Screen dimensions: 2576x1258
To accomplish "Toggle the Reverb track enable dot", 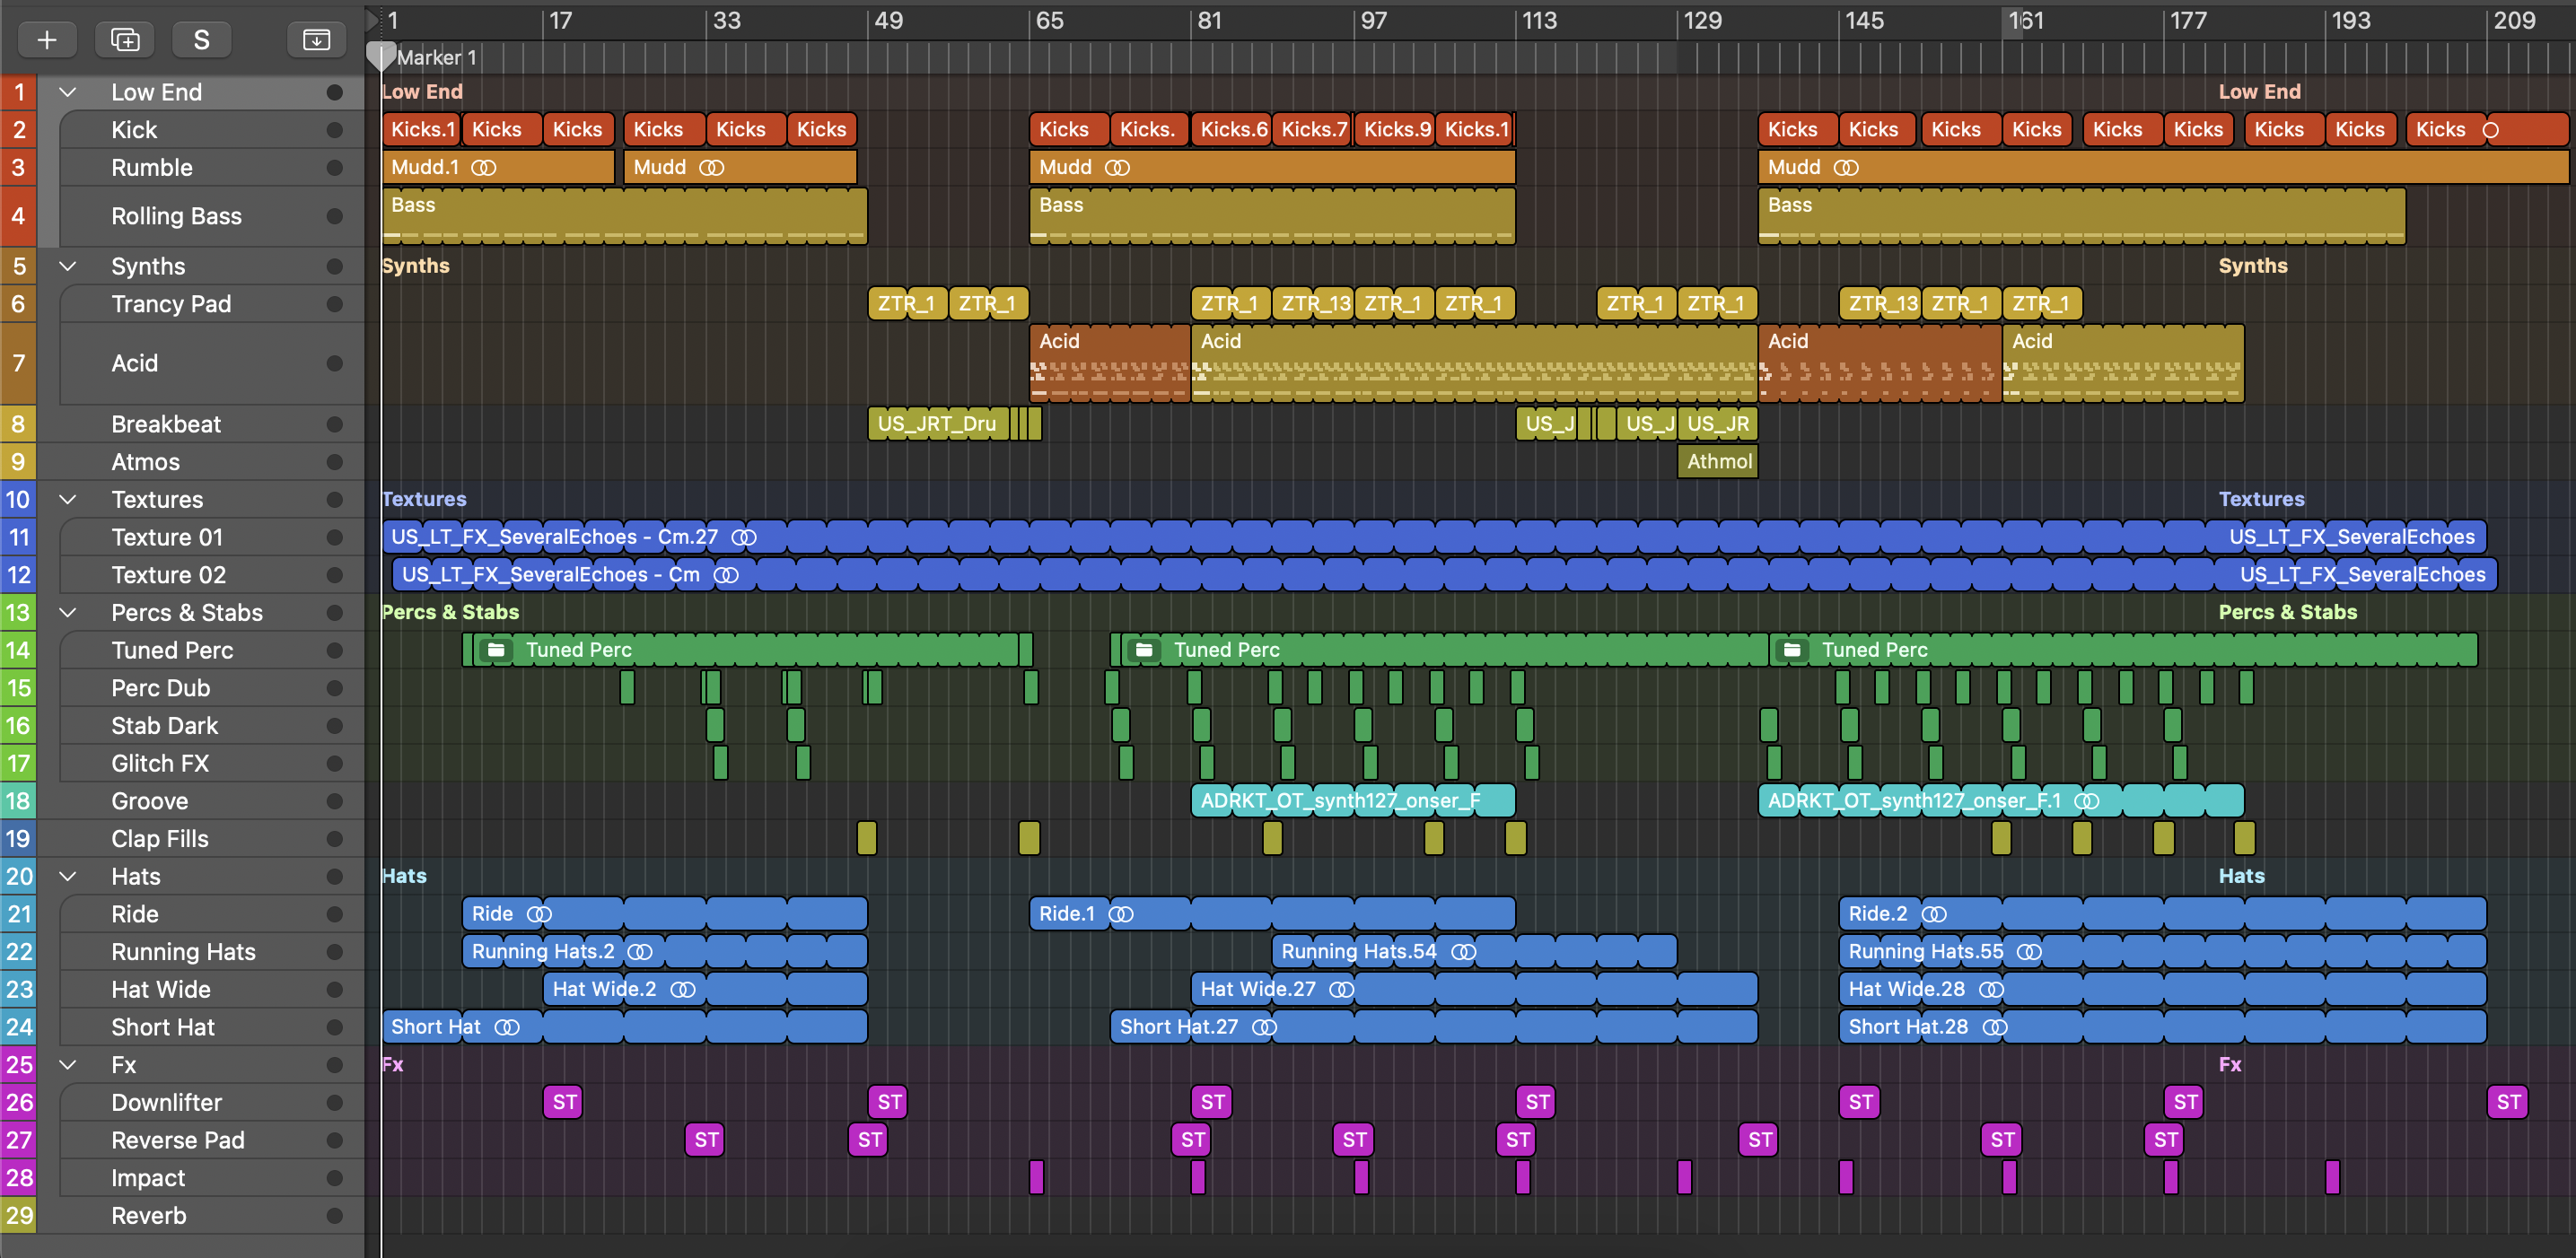I will [335, 1216].
